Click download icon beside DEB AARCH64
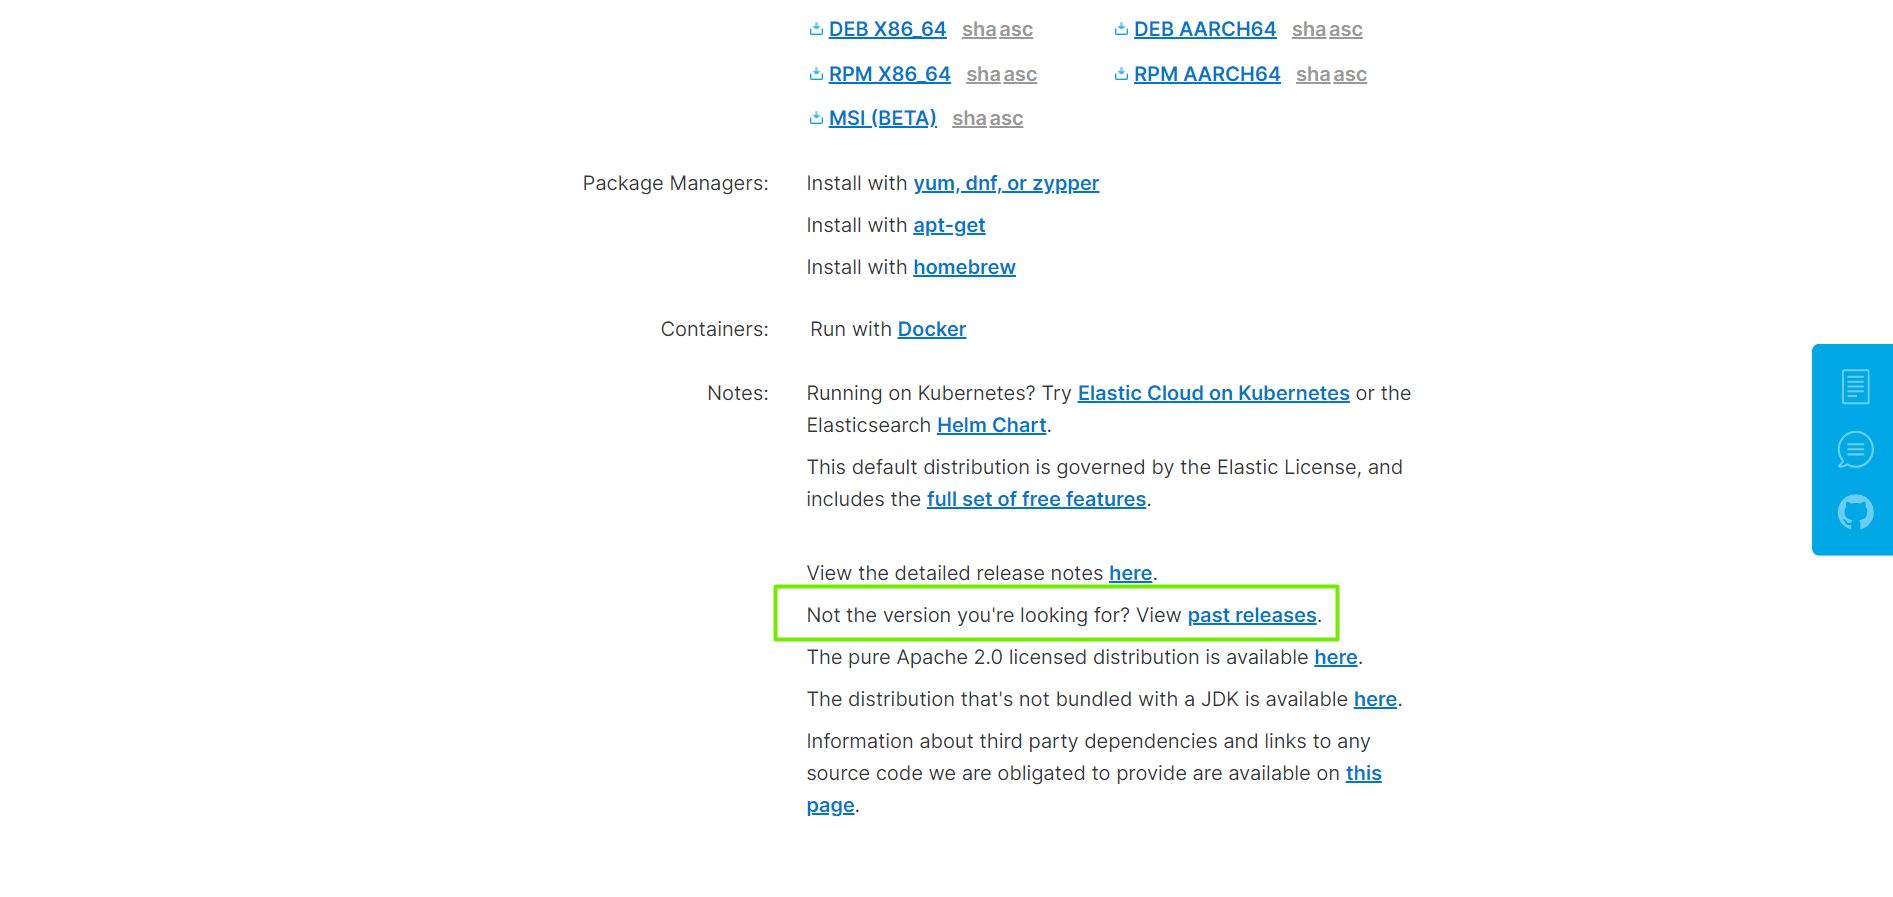The width and height of the screenshot is (1893, 897). click(x=1121, y=29)
